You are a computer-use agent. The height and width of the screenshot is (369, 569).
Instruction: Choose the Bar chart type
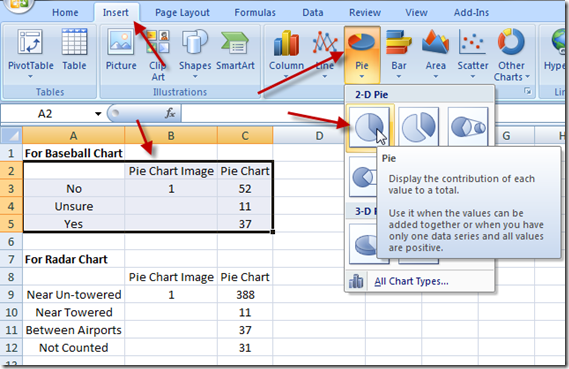coord(398,54)
